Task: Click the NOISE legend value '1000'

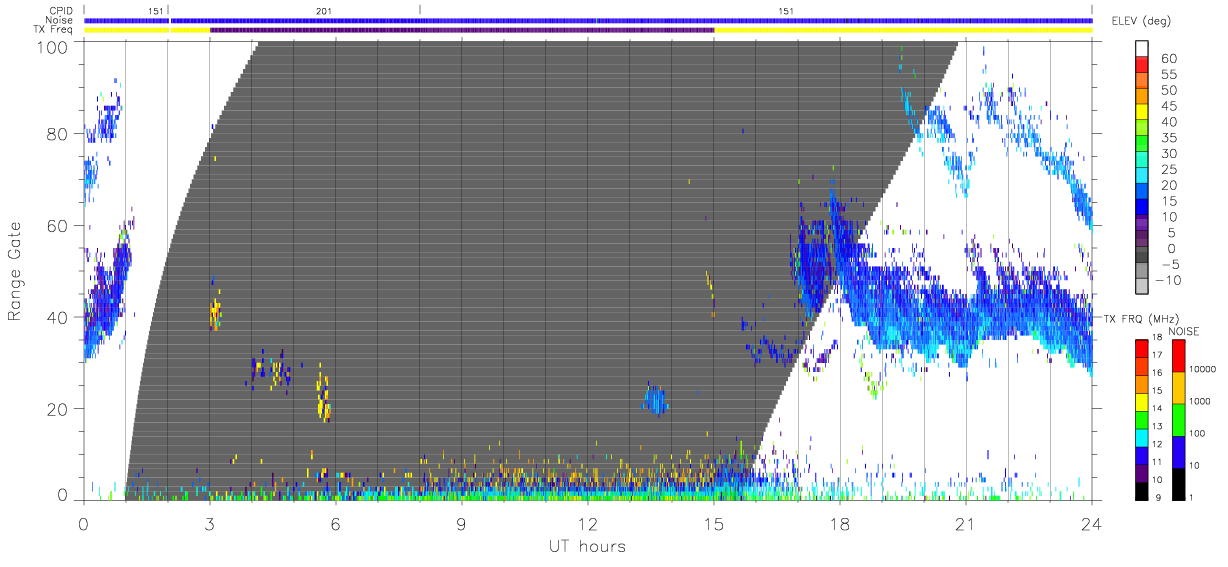Action: coord(1200,402)
